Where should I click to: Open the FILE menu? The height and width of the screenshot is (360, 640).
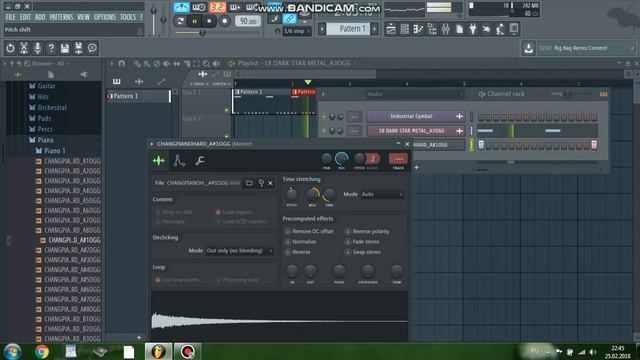pos(10,17)
